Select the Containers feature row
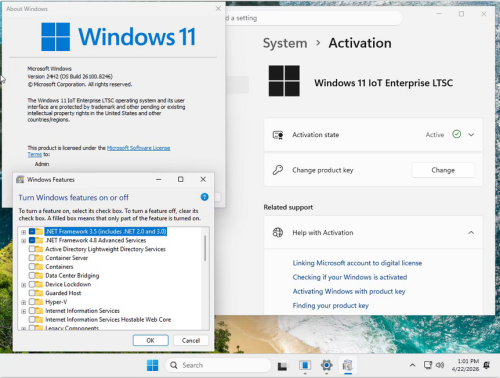The height and width of the screenshot is (378, 500). [59, 267]
